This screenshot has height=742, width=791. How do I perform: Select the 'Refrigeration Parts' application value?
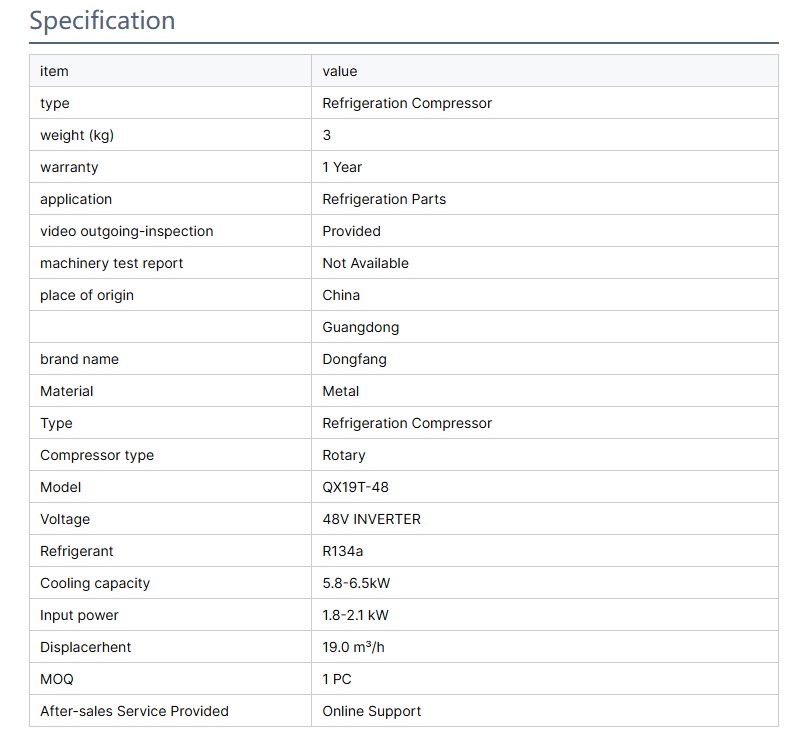[x=384, y=199]
